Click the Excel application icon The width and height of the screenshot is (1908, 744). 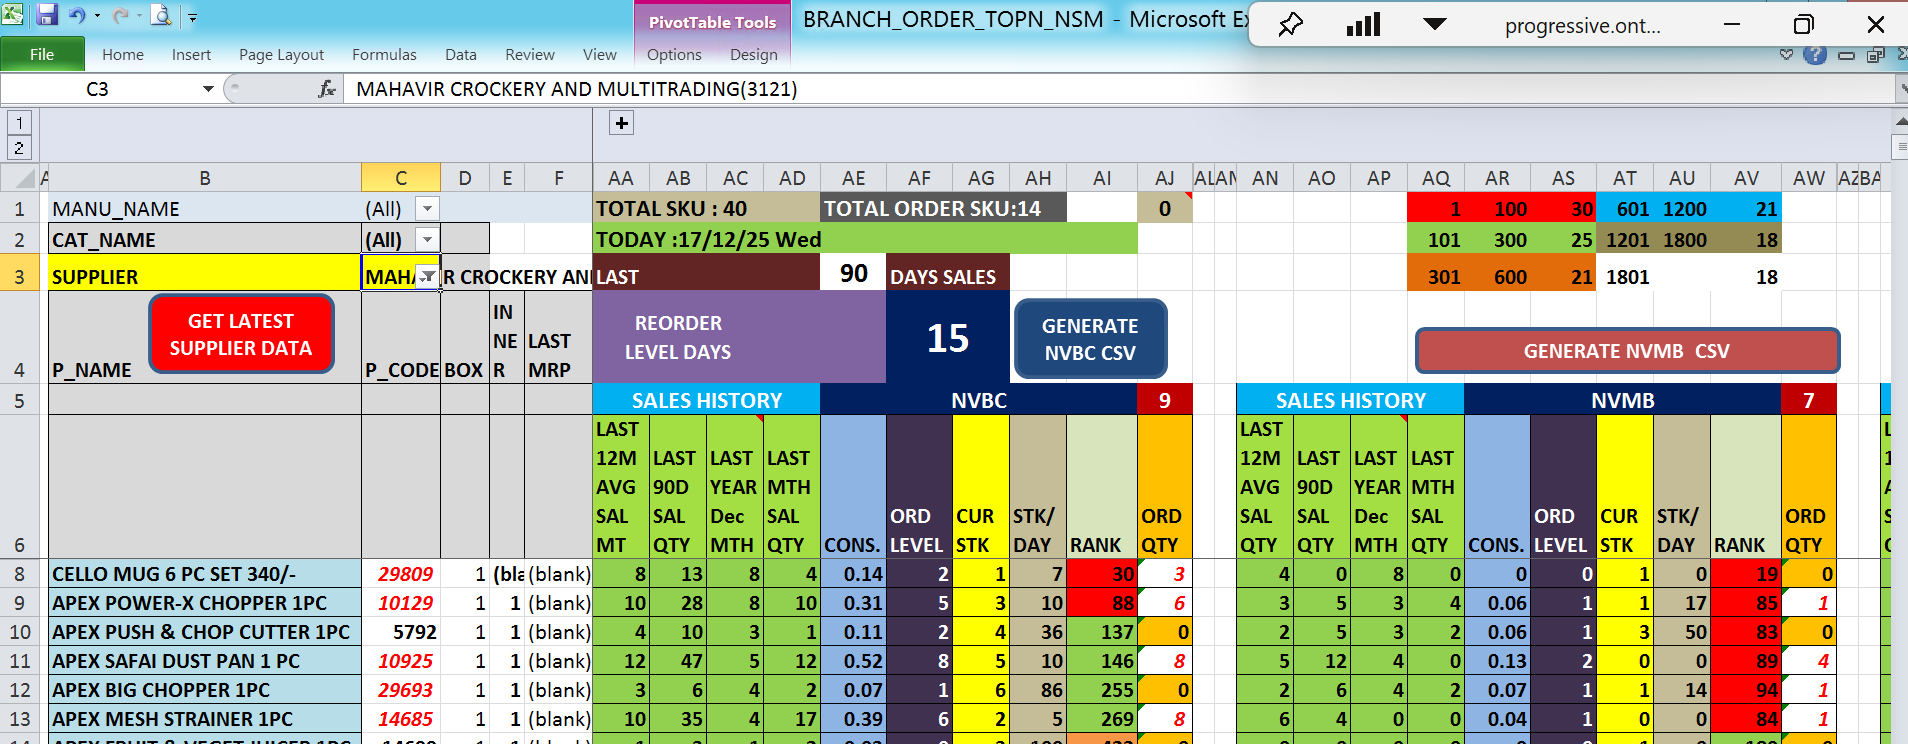coord(13,16)
